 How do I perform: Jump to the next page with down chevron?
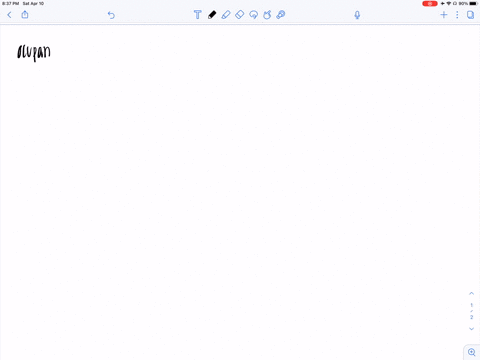[x=471, y=329]
